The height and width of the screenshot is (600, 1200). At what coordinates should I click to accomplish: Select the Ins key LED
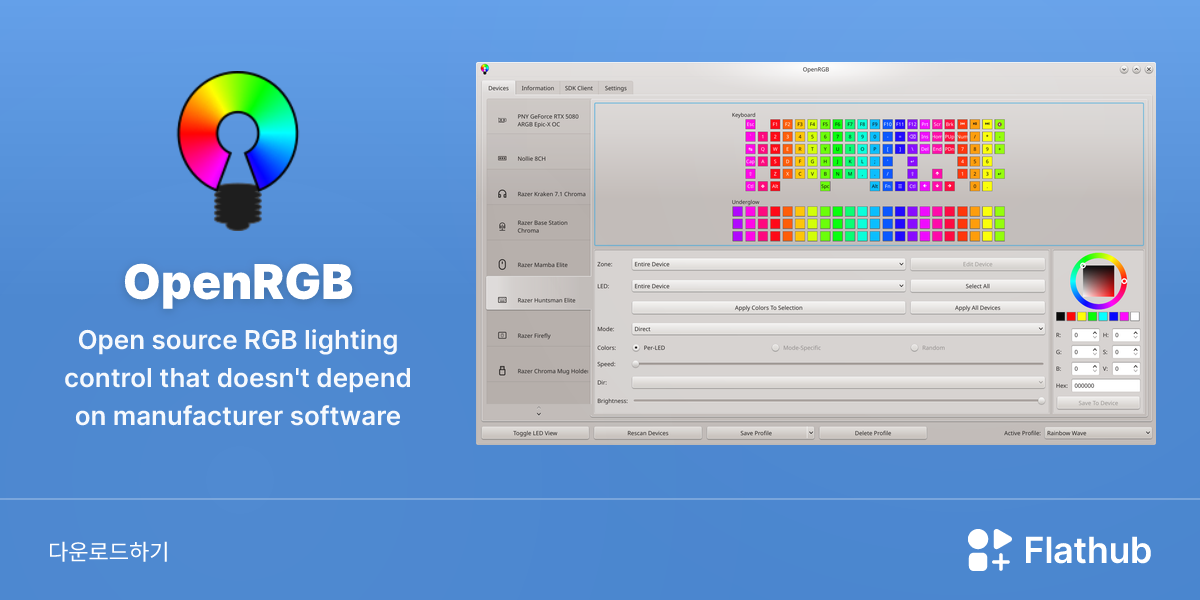point(924,137)
